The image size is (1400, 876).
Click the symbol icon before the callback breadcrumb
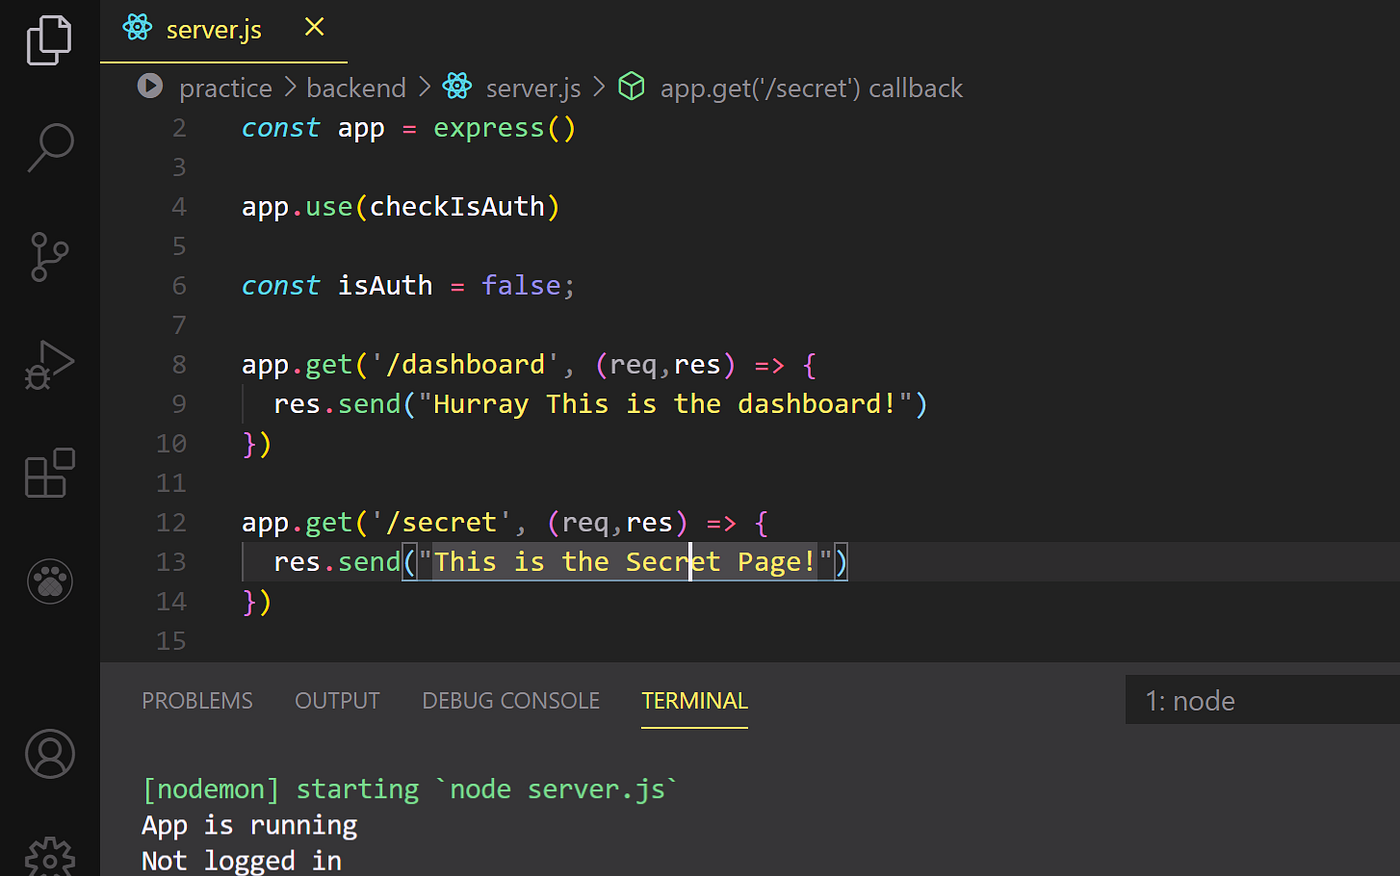[x=632, y=87]
